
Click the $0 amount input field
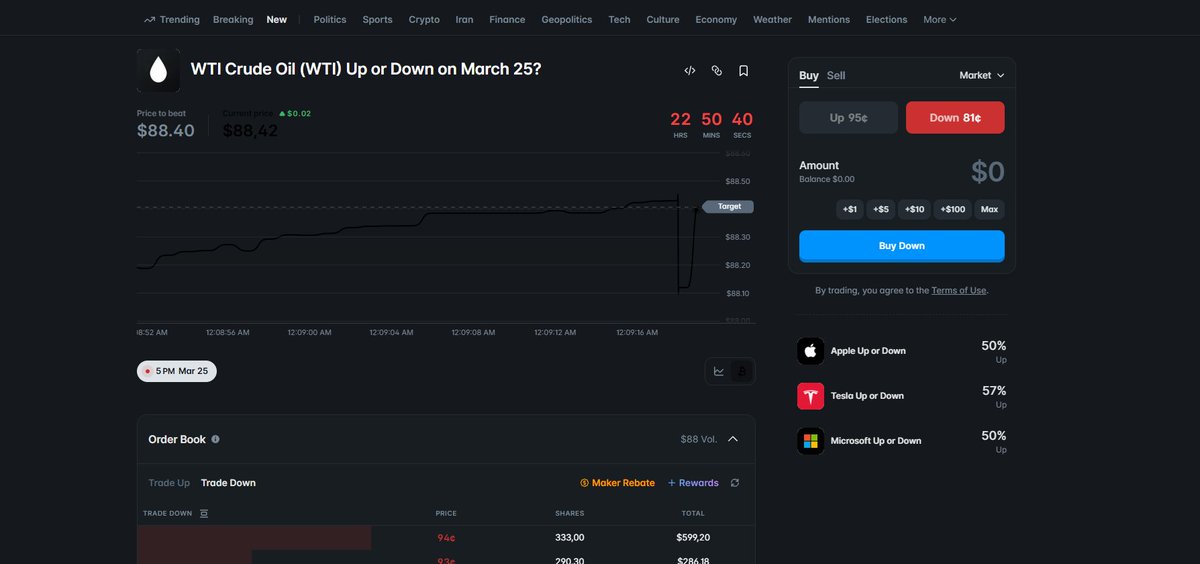[x=987, y=172]
